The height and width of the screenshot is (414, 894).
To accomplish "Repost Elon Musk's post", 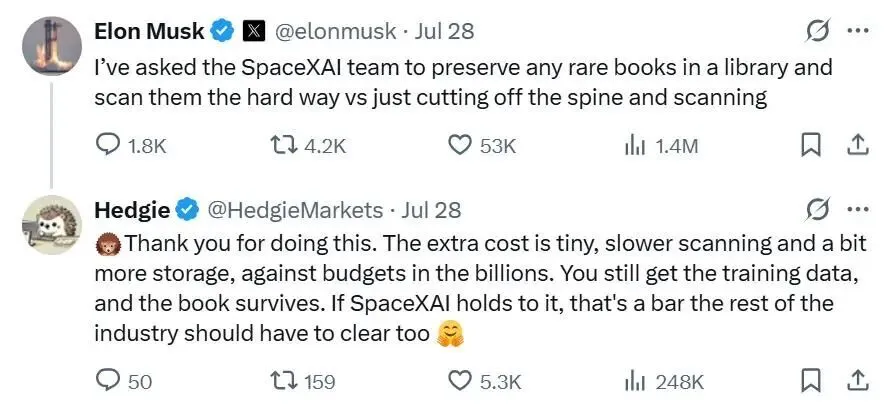I will (x=308, y=147).
